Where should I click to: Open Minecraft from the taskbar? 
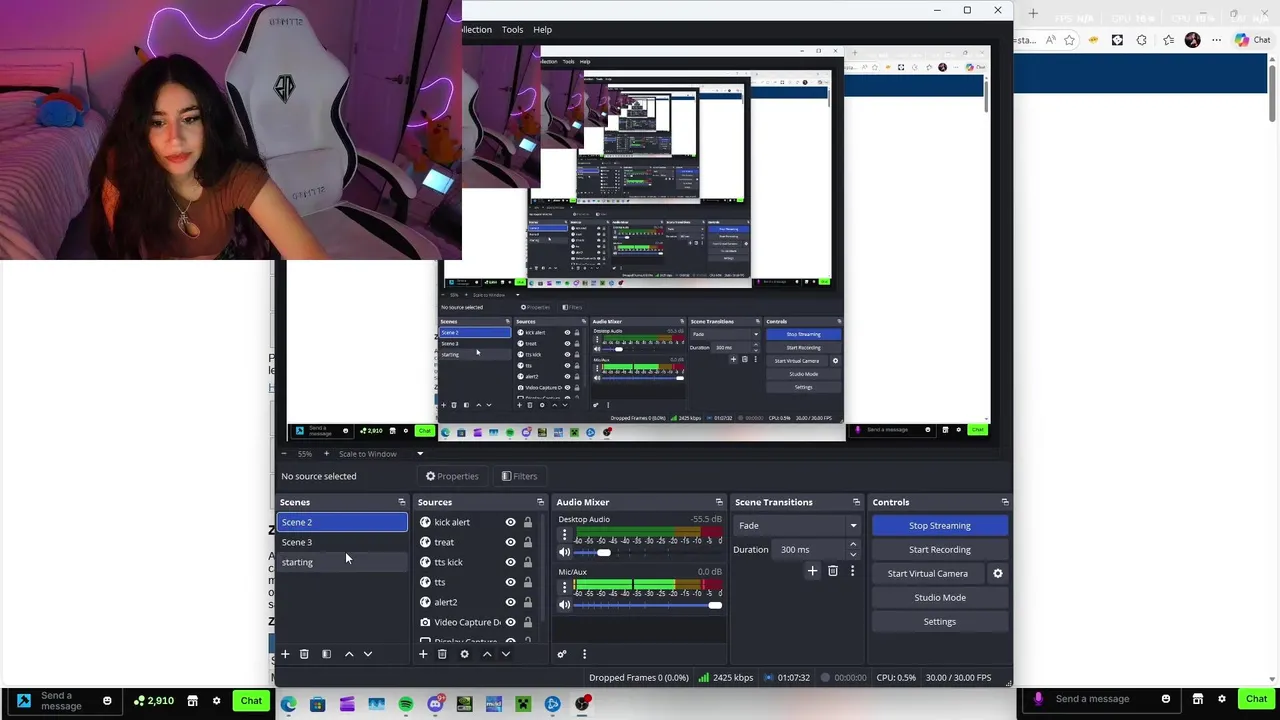[x=523, y=704]
